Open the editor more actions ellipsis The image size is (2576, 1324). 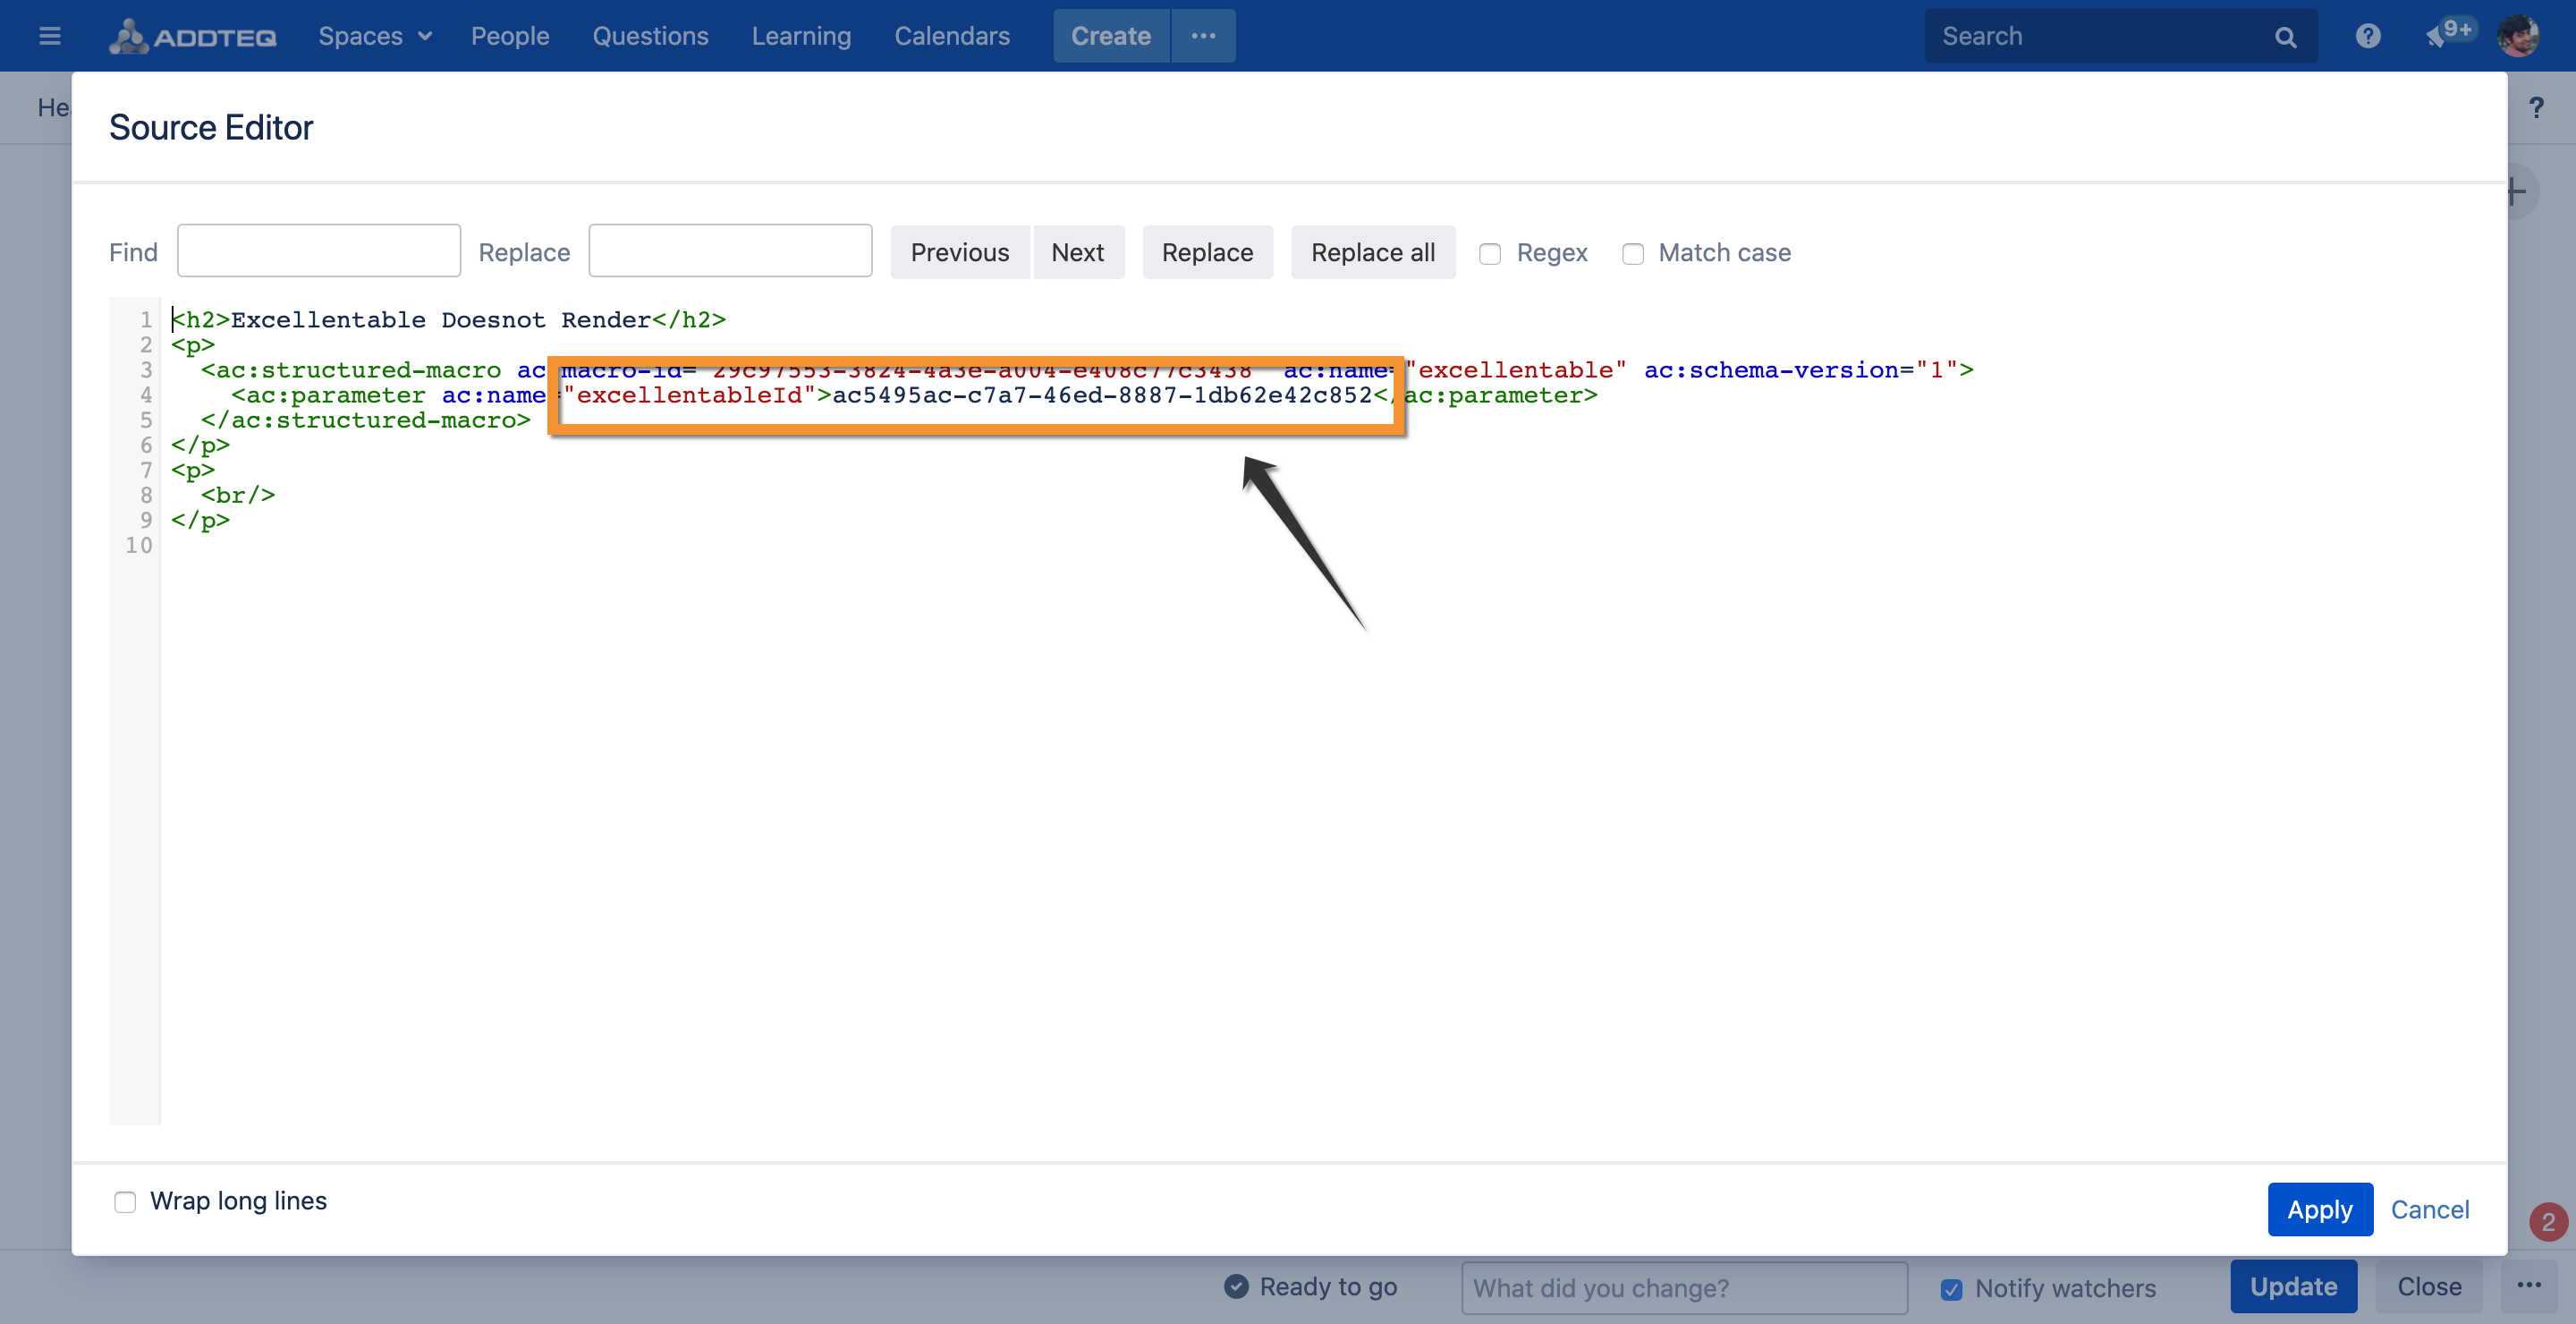[2529, 1286]
